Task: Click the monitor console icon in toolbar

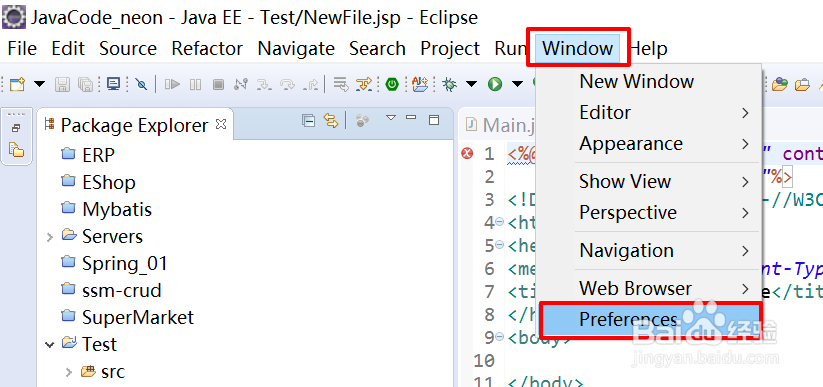Action: pos(113,84)
